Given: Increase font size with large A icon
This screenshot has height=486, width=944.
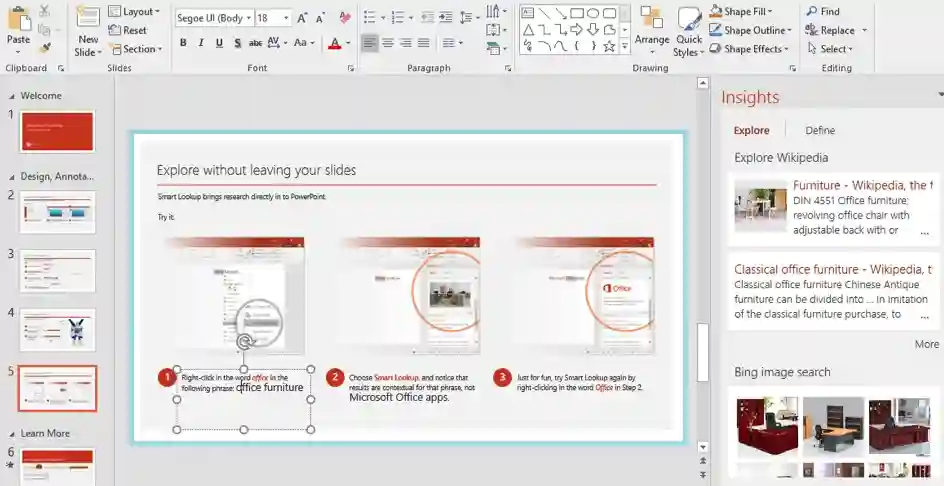Looking at the screenshot, I should 302,18.
